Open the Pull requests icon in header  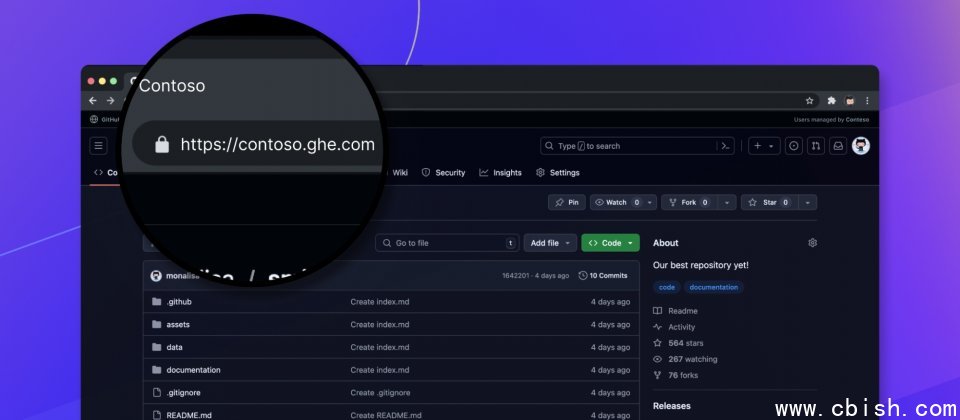coord(816,146)
